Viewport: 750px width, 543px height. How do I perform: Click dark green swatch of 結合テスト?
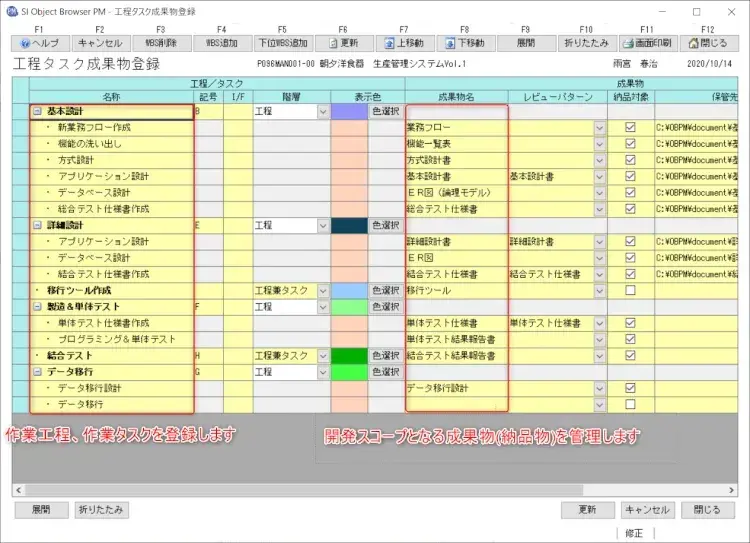tap(349, 355)
